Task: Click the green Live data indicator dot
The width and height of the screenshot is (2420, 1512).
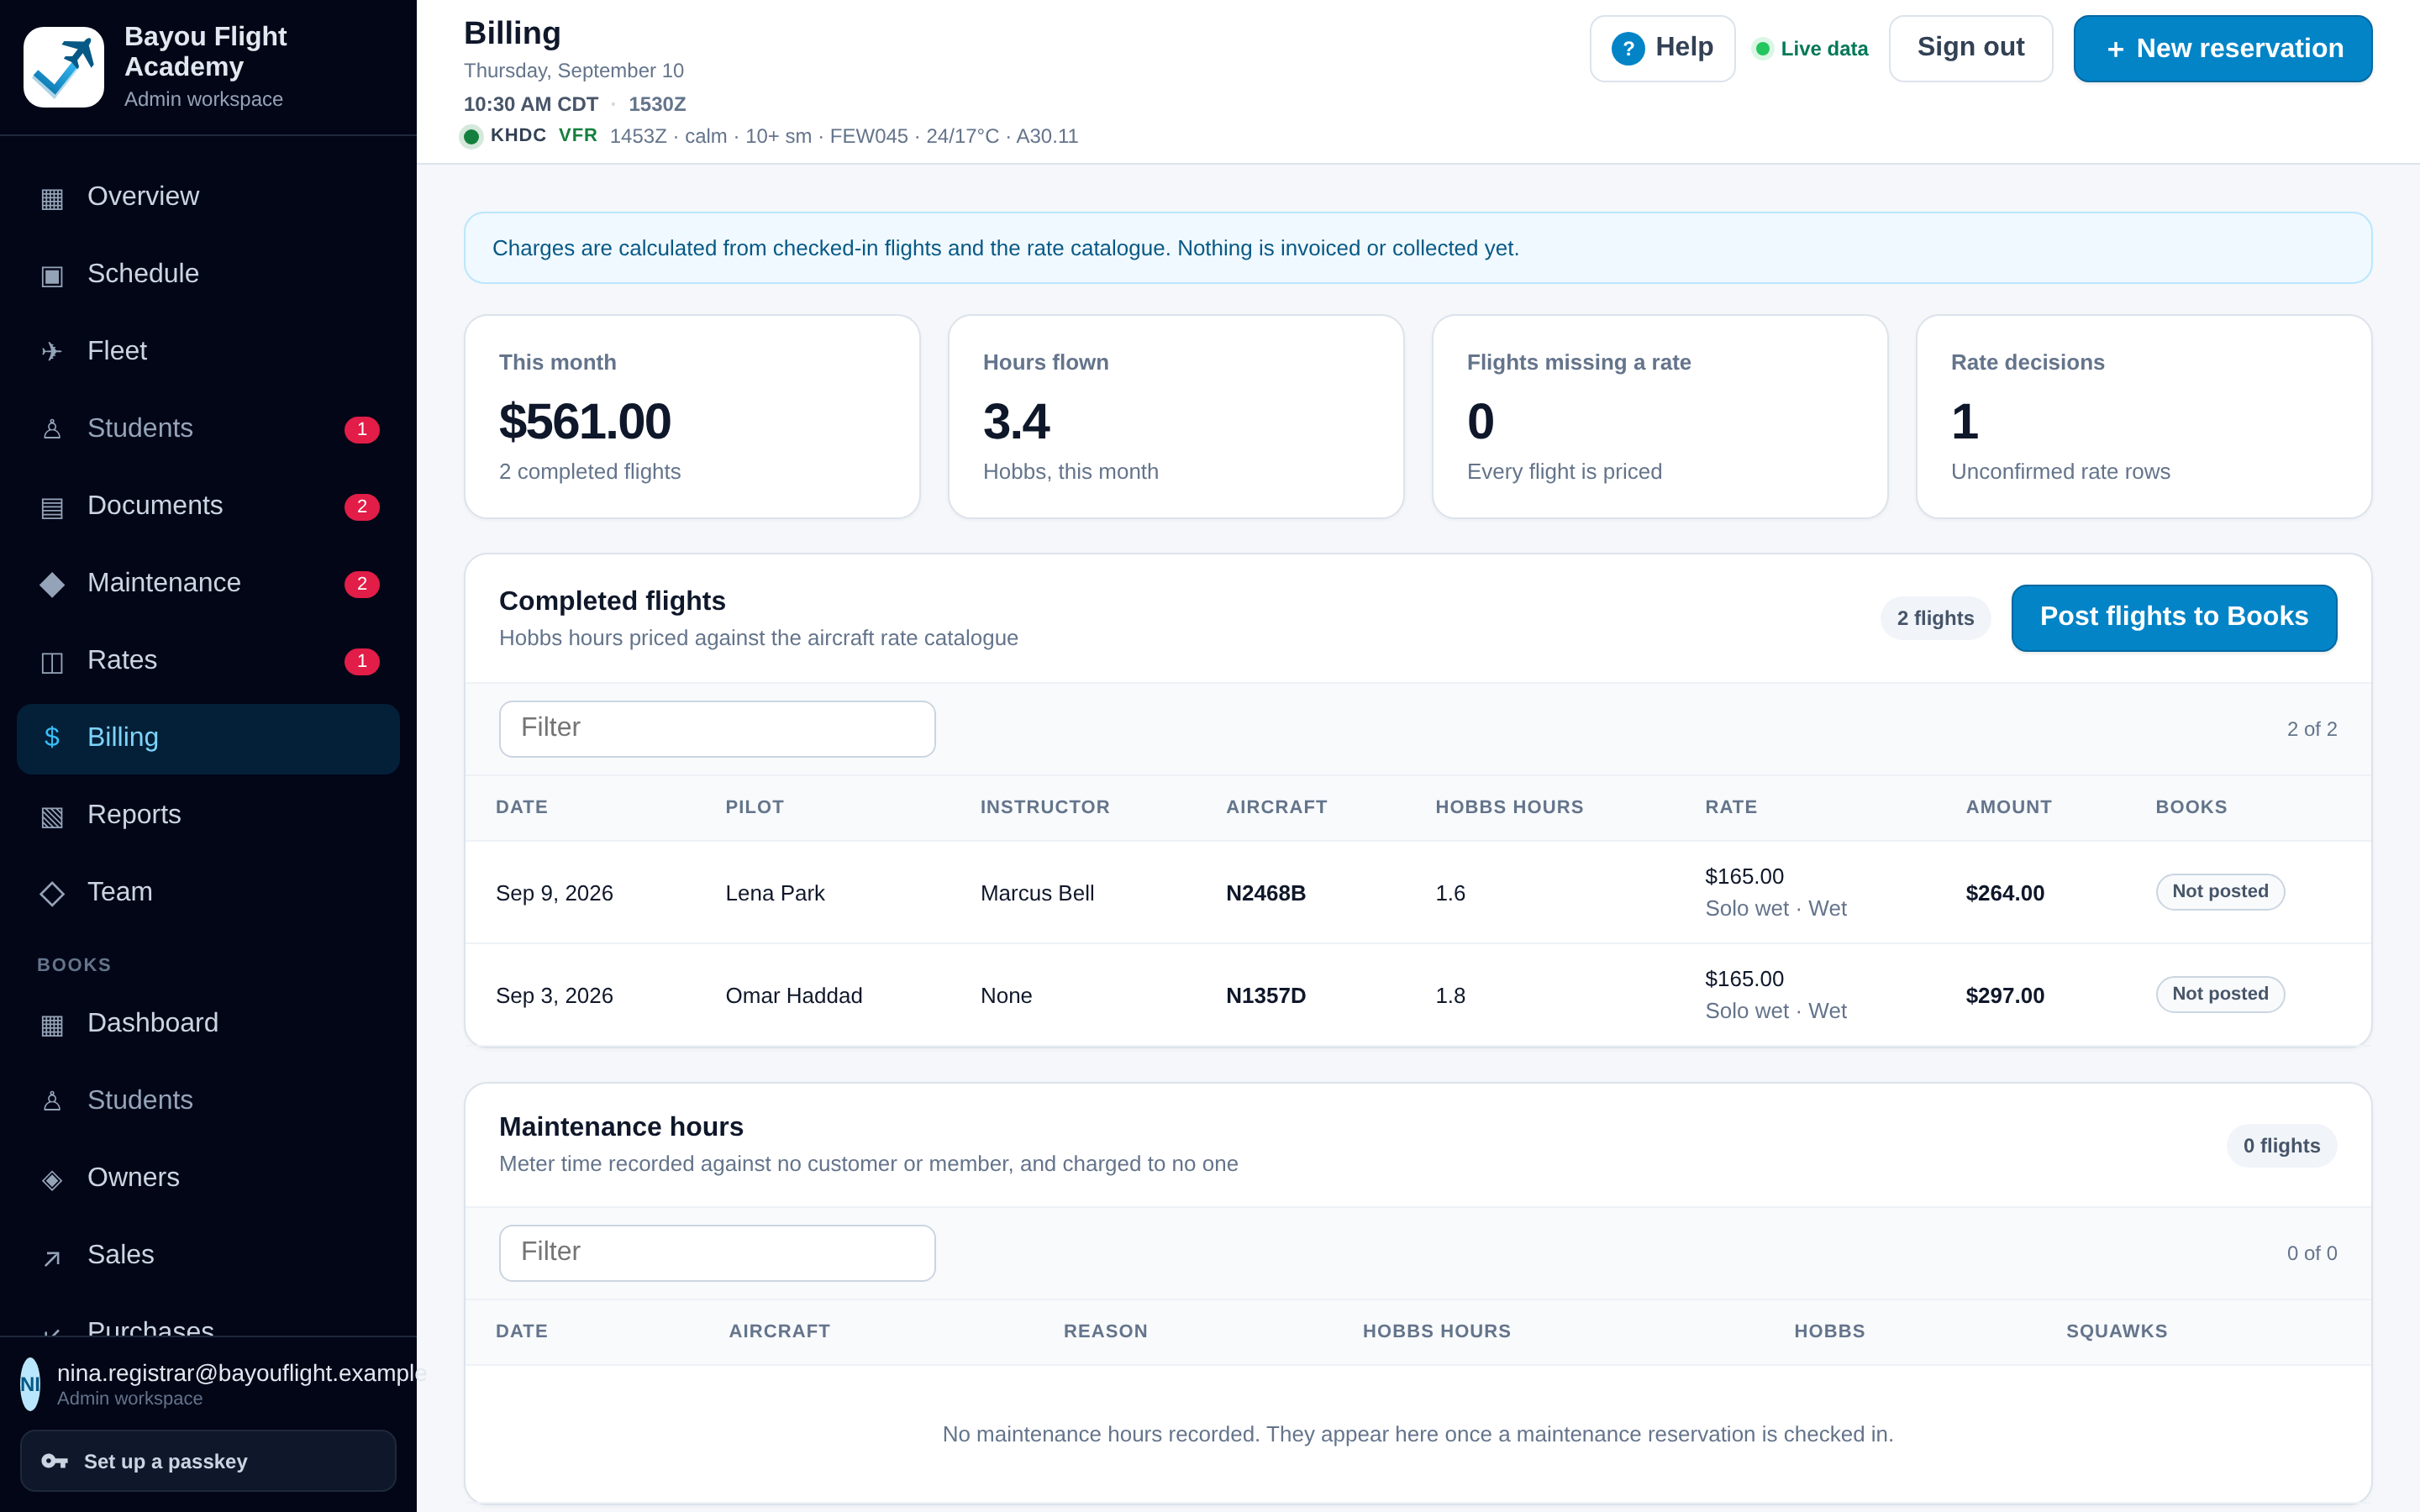Action: point(1763,48)
